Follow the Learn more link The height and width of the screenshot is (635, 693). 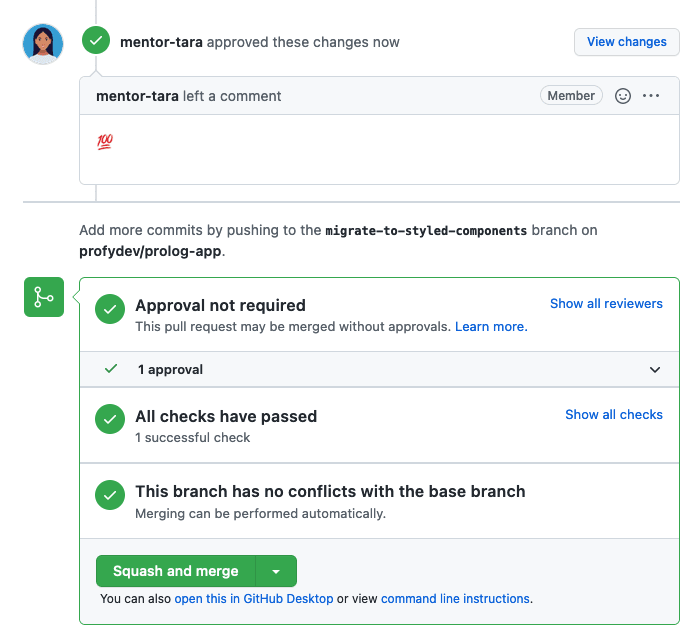tap(491, 327)
